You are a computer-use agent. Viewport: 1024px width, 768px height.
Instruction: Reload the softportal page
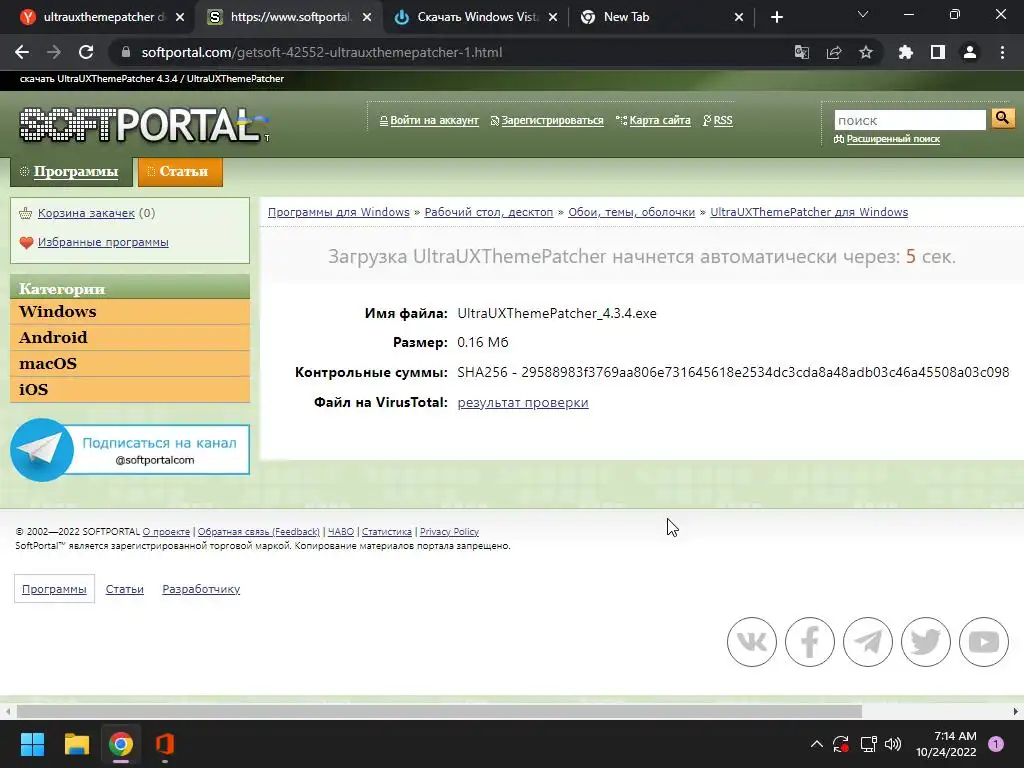coord(86,52)
